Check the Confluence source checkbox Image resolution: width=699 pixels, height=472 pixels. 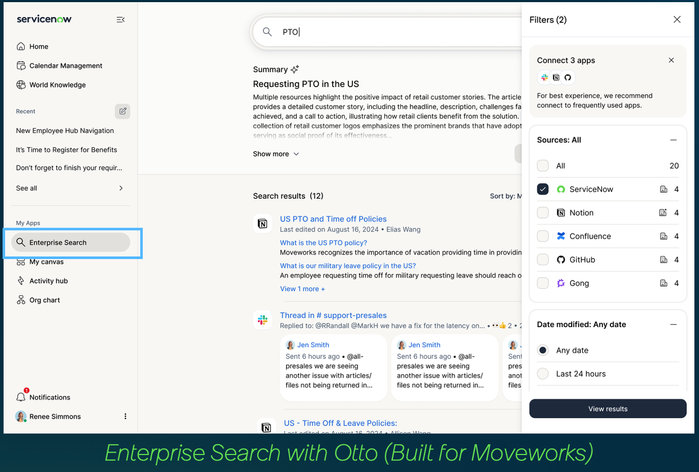click(543, 236)
